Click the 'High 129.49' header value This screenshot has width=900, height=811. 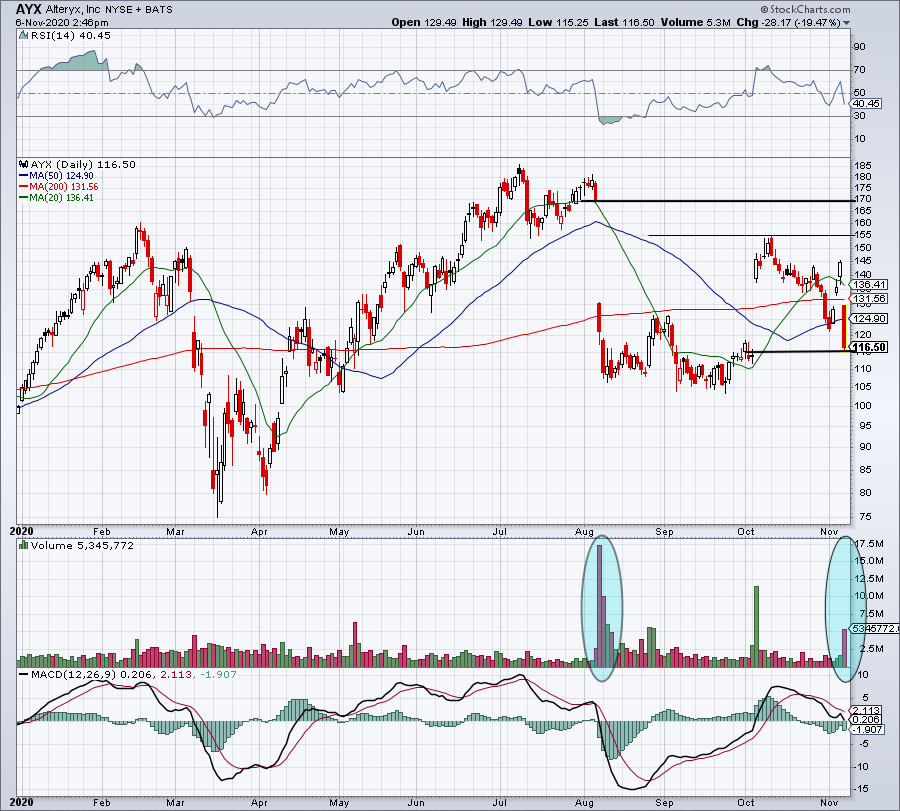pyautogui.click(x=492, y=22)
